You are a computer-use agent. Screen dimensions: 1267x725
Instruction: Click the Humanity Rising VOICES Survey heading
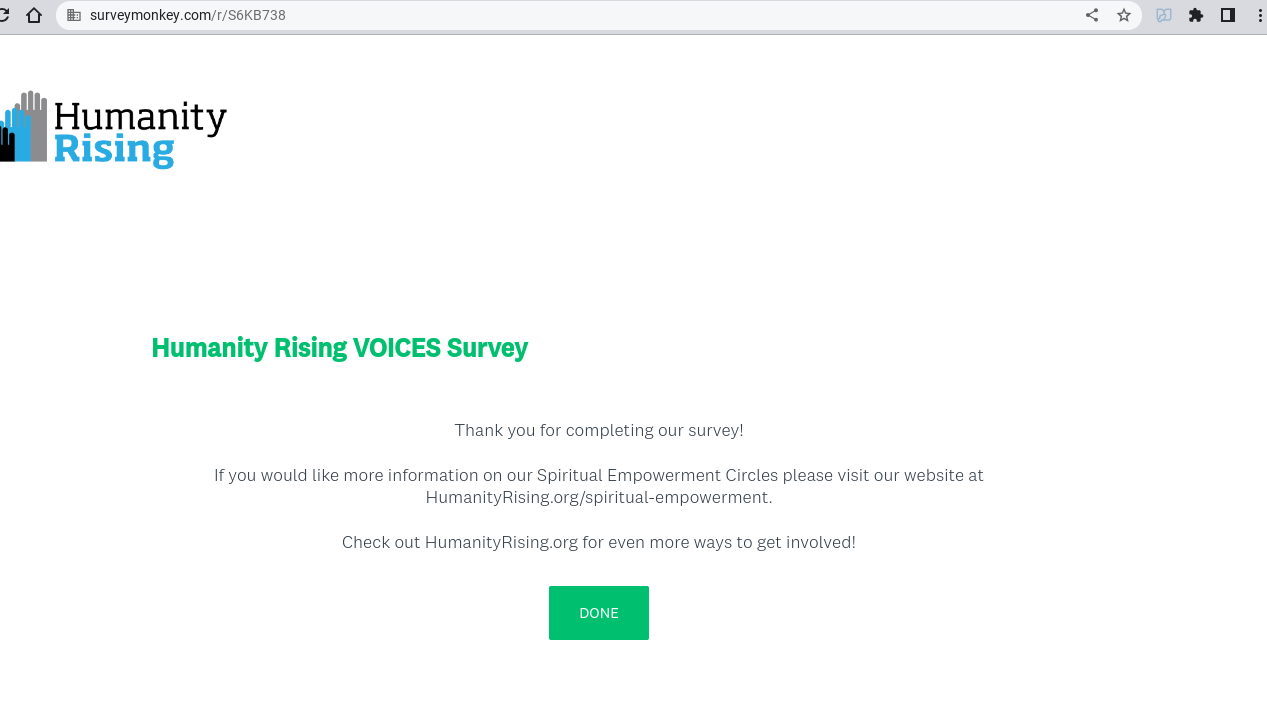tap(339, 348)
